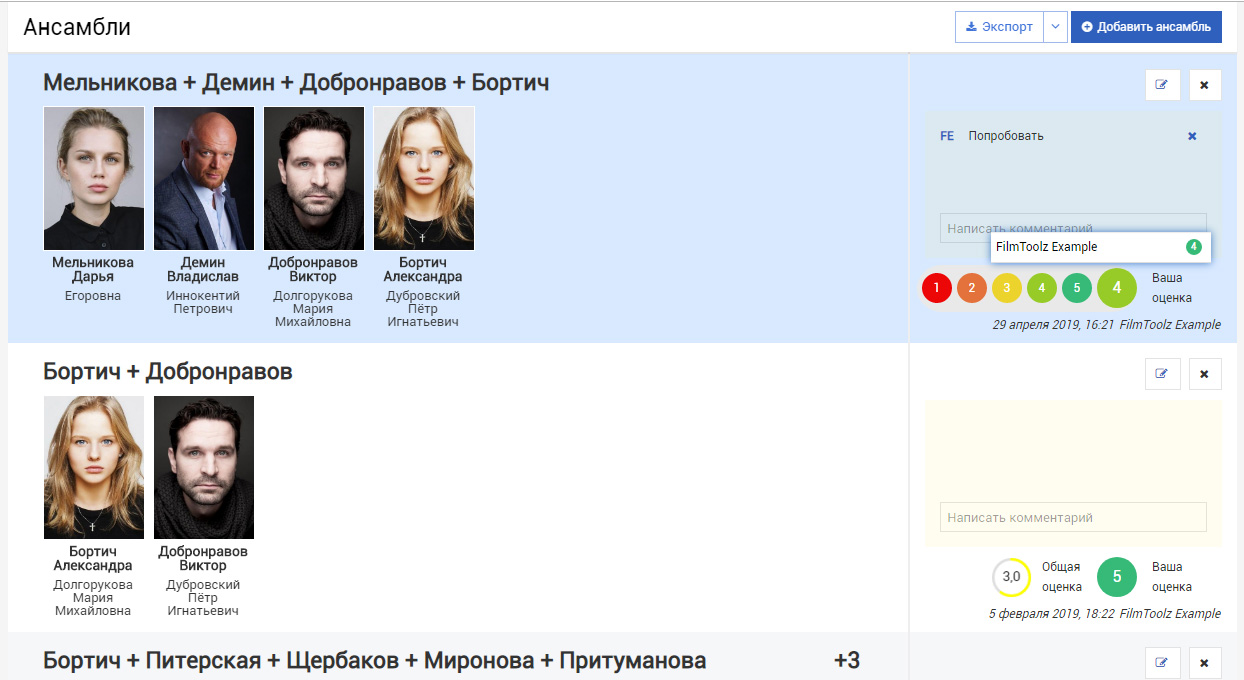The height and width of the screenshot is (680, 1244).
Task: Delete the Бортич + Добронравов ensemble
Action: click(x=1204, y=374)
